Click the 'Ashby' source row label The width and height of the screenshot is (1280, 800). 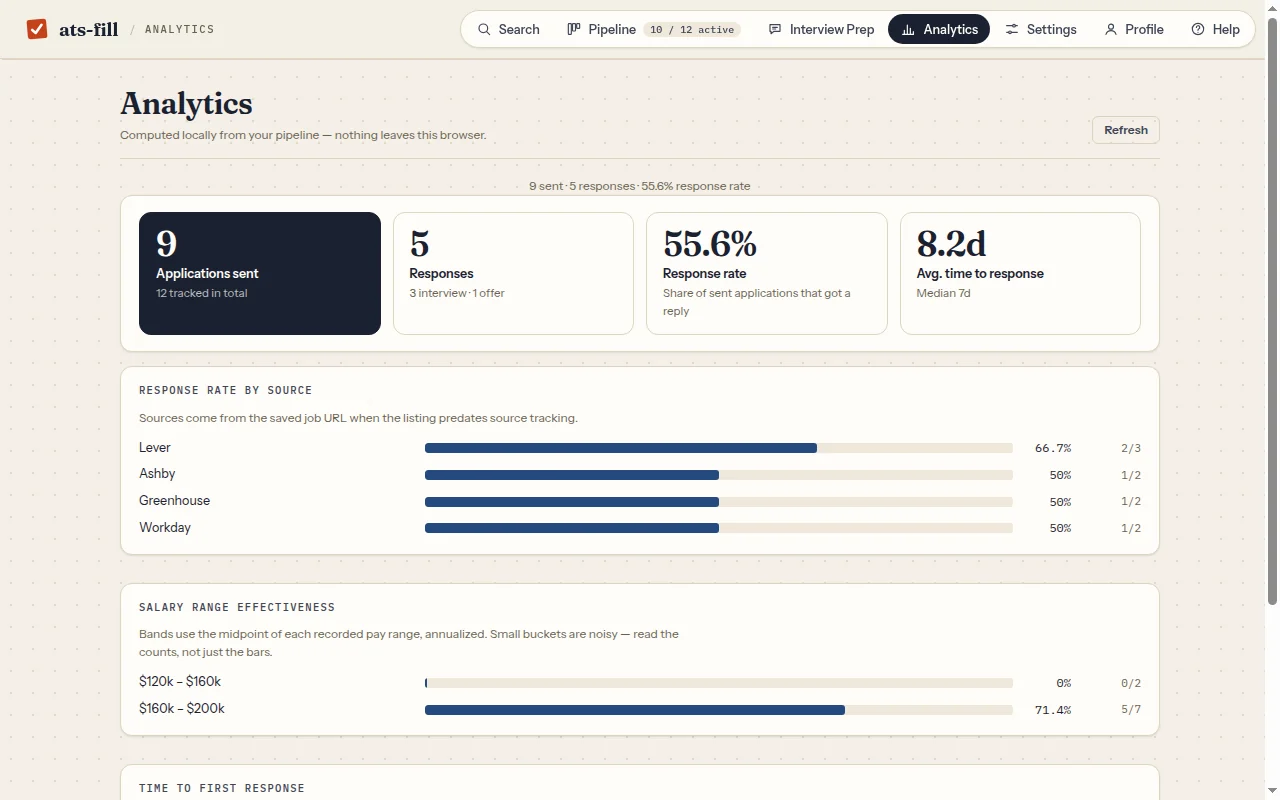(157, 474)
